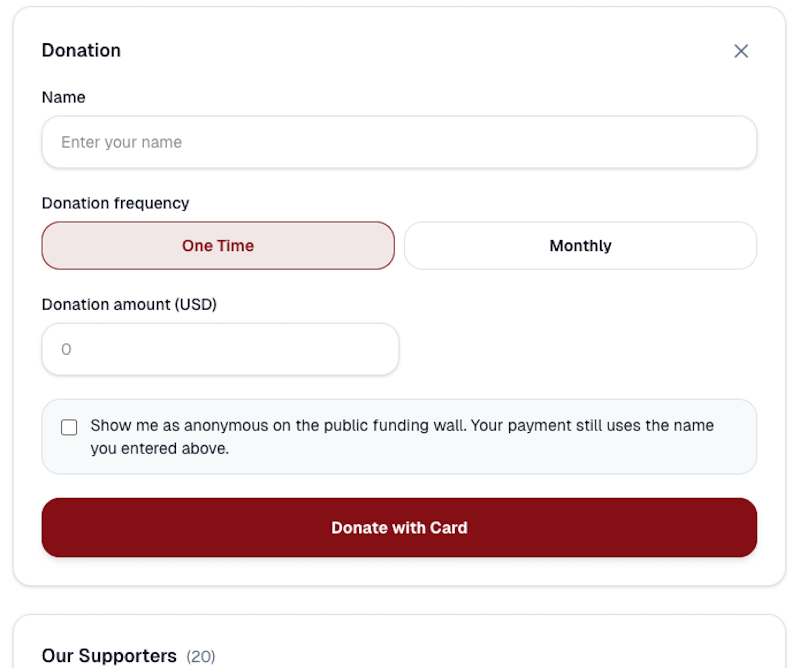Click the Donation dialog title
The width and height of the screenshot is (800, 668).
tap(81, 51)
